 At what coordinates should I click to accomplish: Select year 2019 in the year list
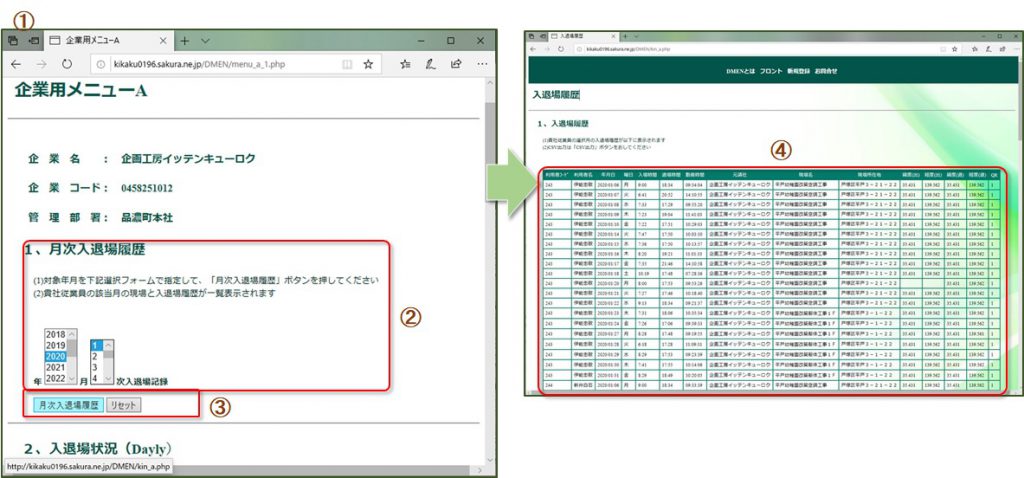(x=56, y=345)
